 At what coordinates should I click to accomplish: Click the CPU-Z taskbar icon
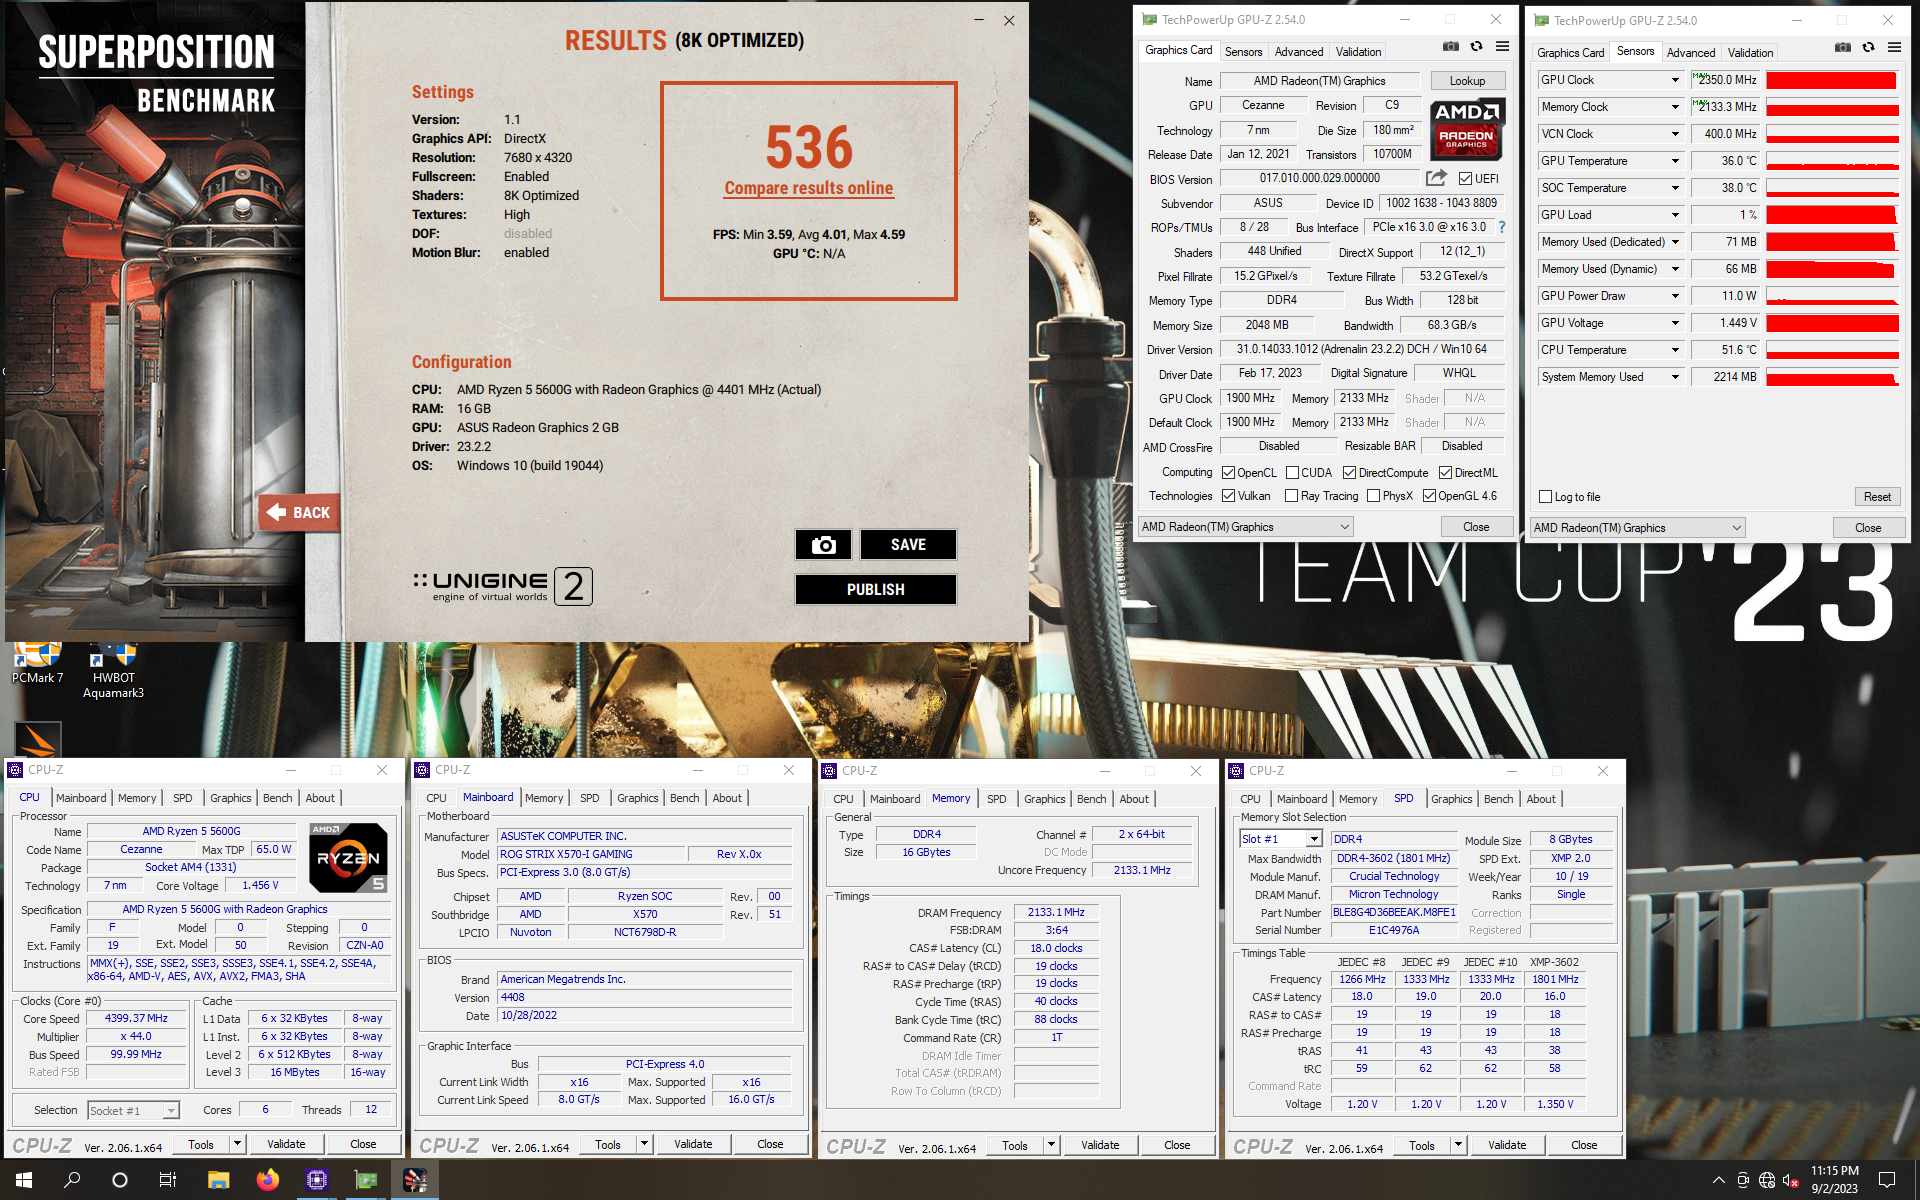click(317, 1180)
